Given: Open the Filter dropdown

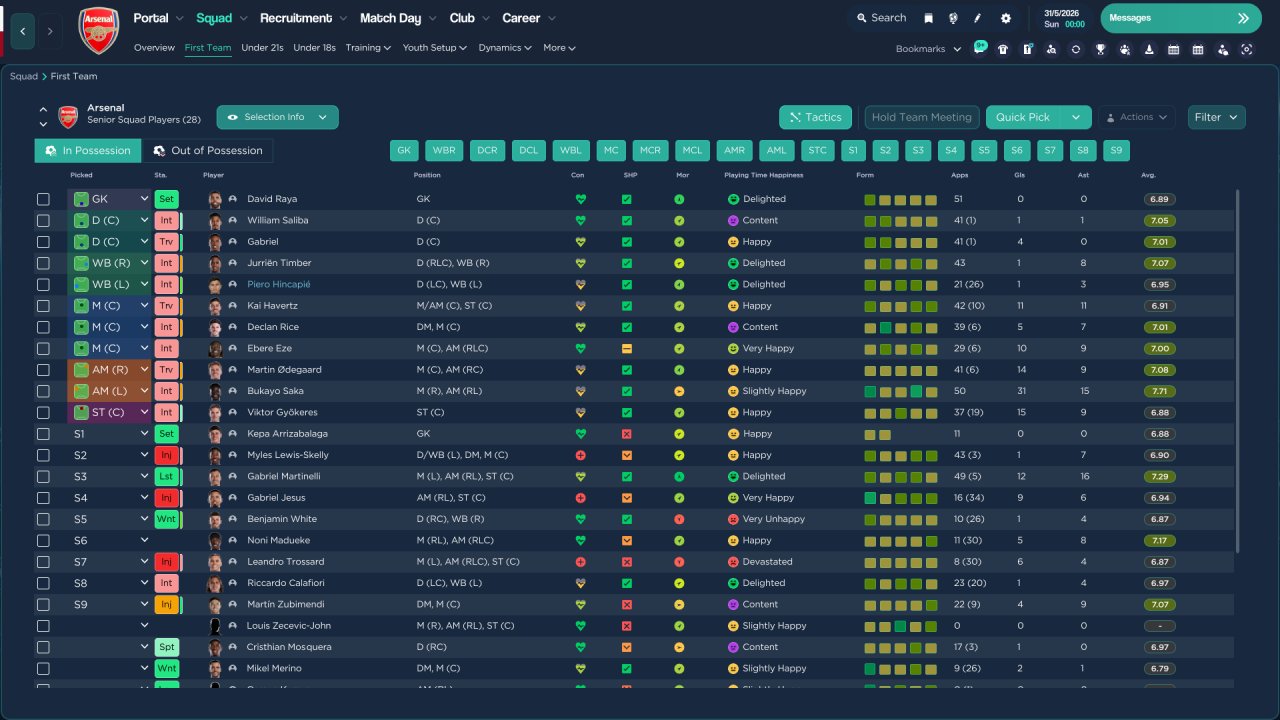Looking at the screenshot, I should tap(1216, 117).
